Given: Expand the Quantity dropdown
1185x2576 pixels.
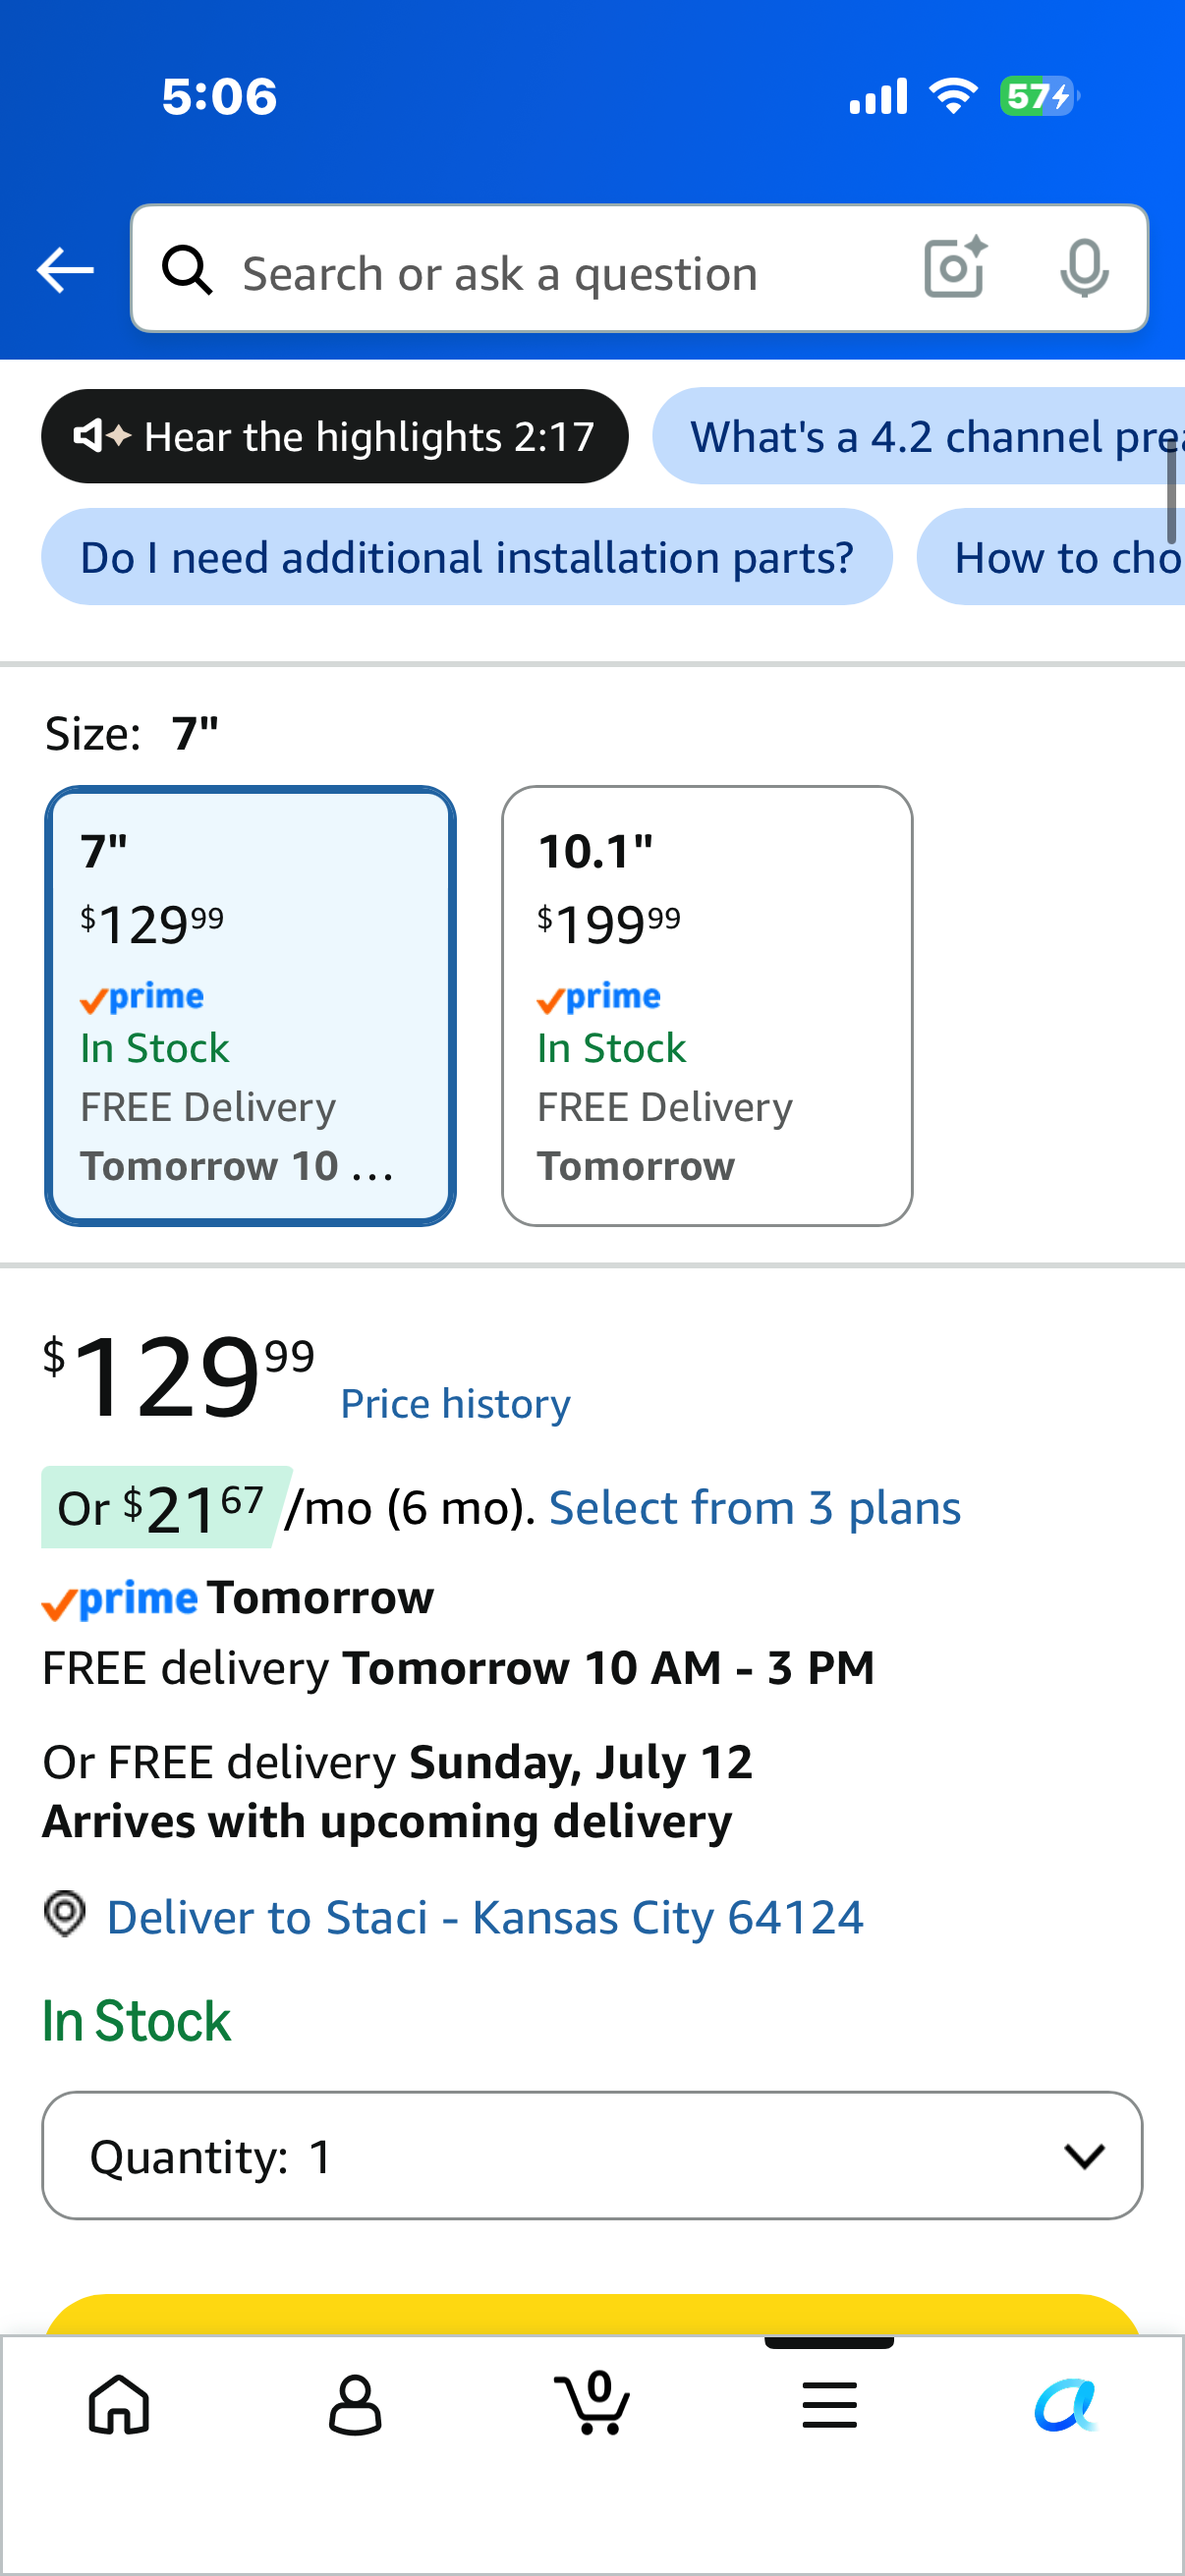Looking at the screenshot, I should (x=592, y=2155).
